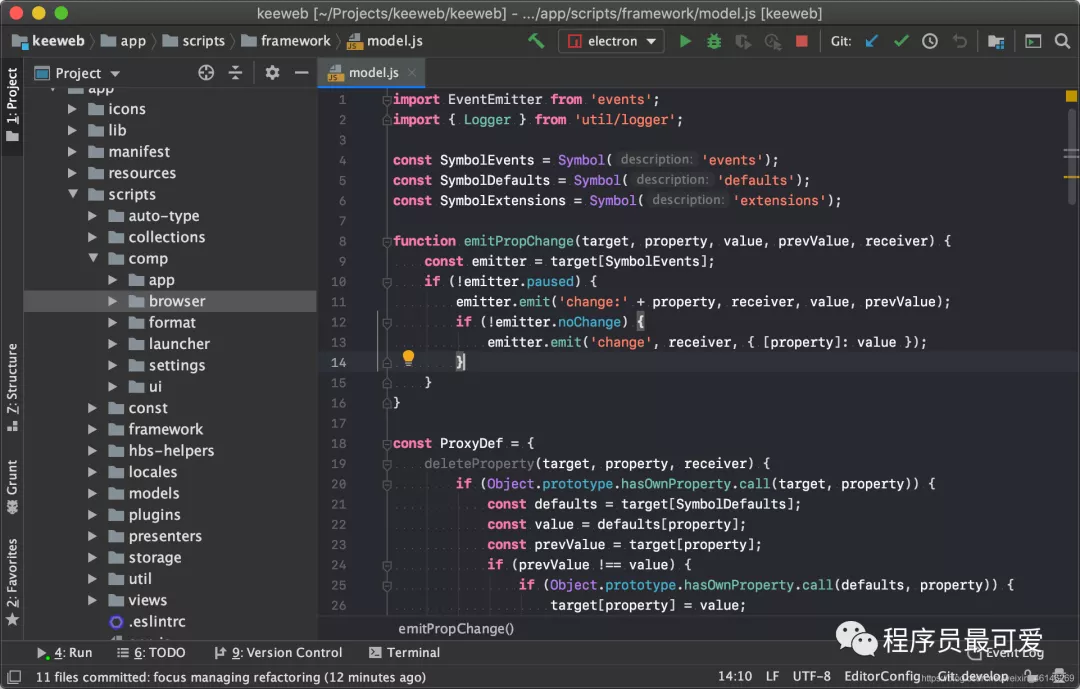Collapse the comp folder

click(x=93, y=258)
